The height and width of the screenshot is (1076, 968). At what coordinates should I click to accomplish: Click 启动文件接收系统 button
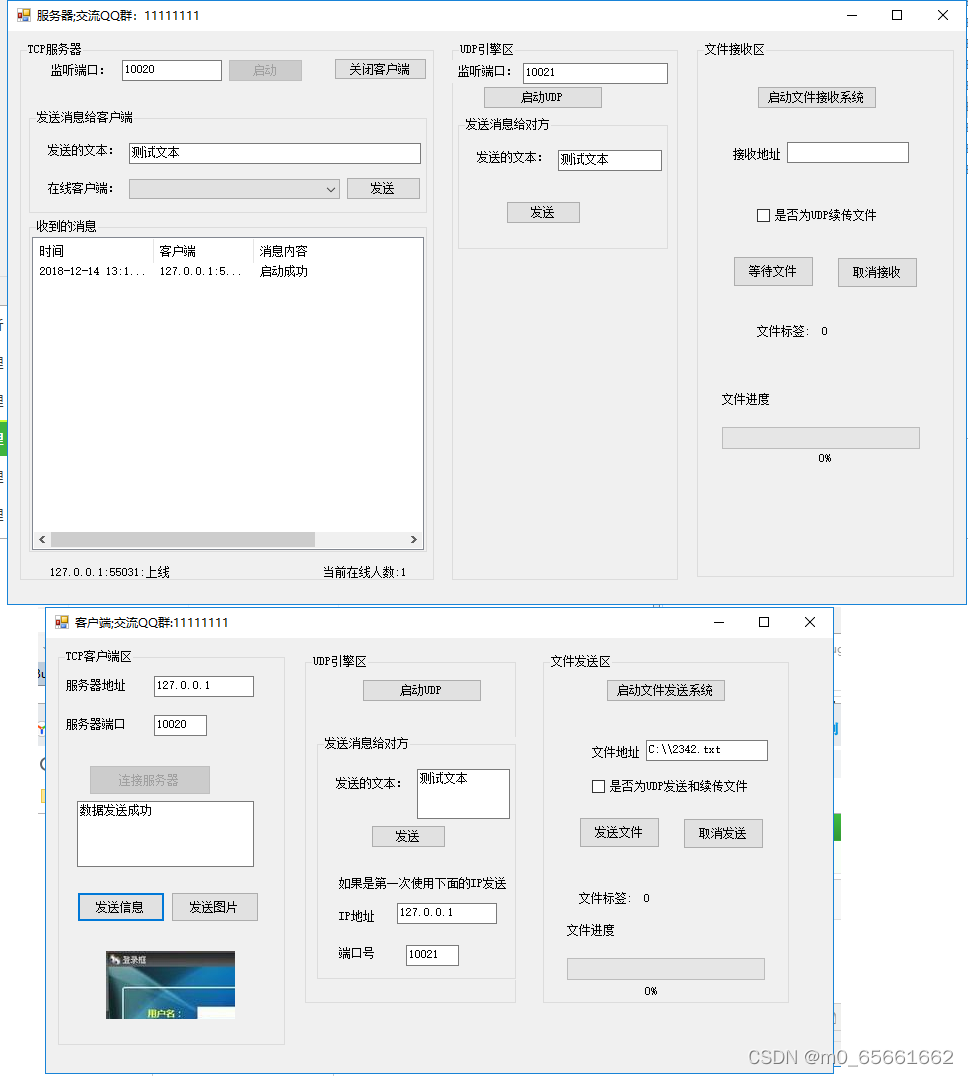816,97
